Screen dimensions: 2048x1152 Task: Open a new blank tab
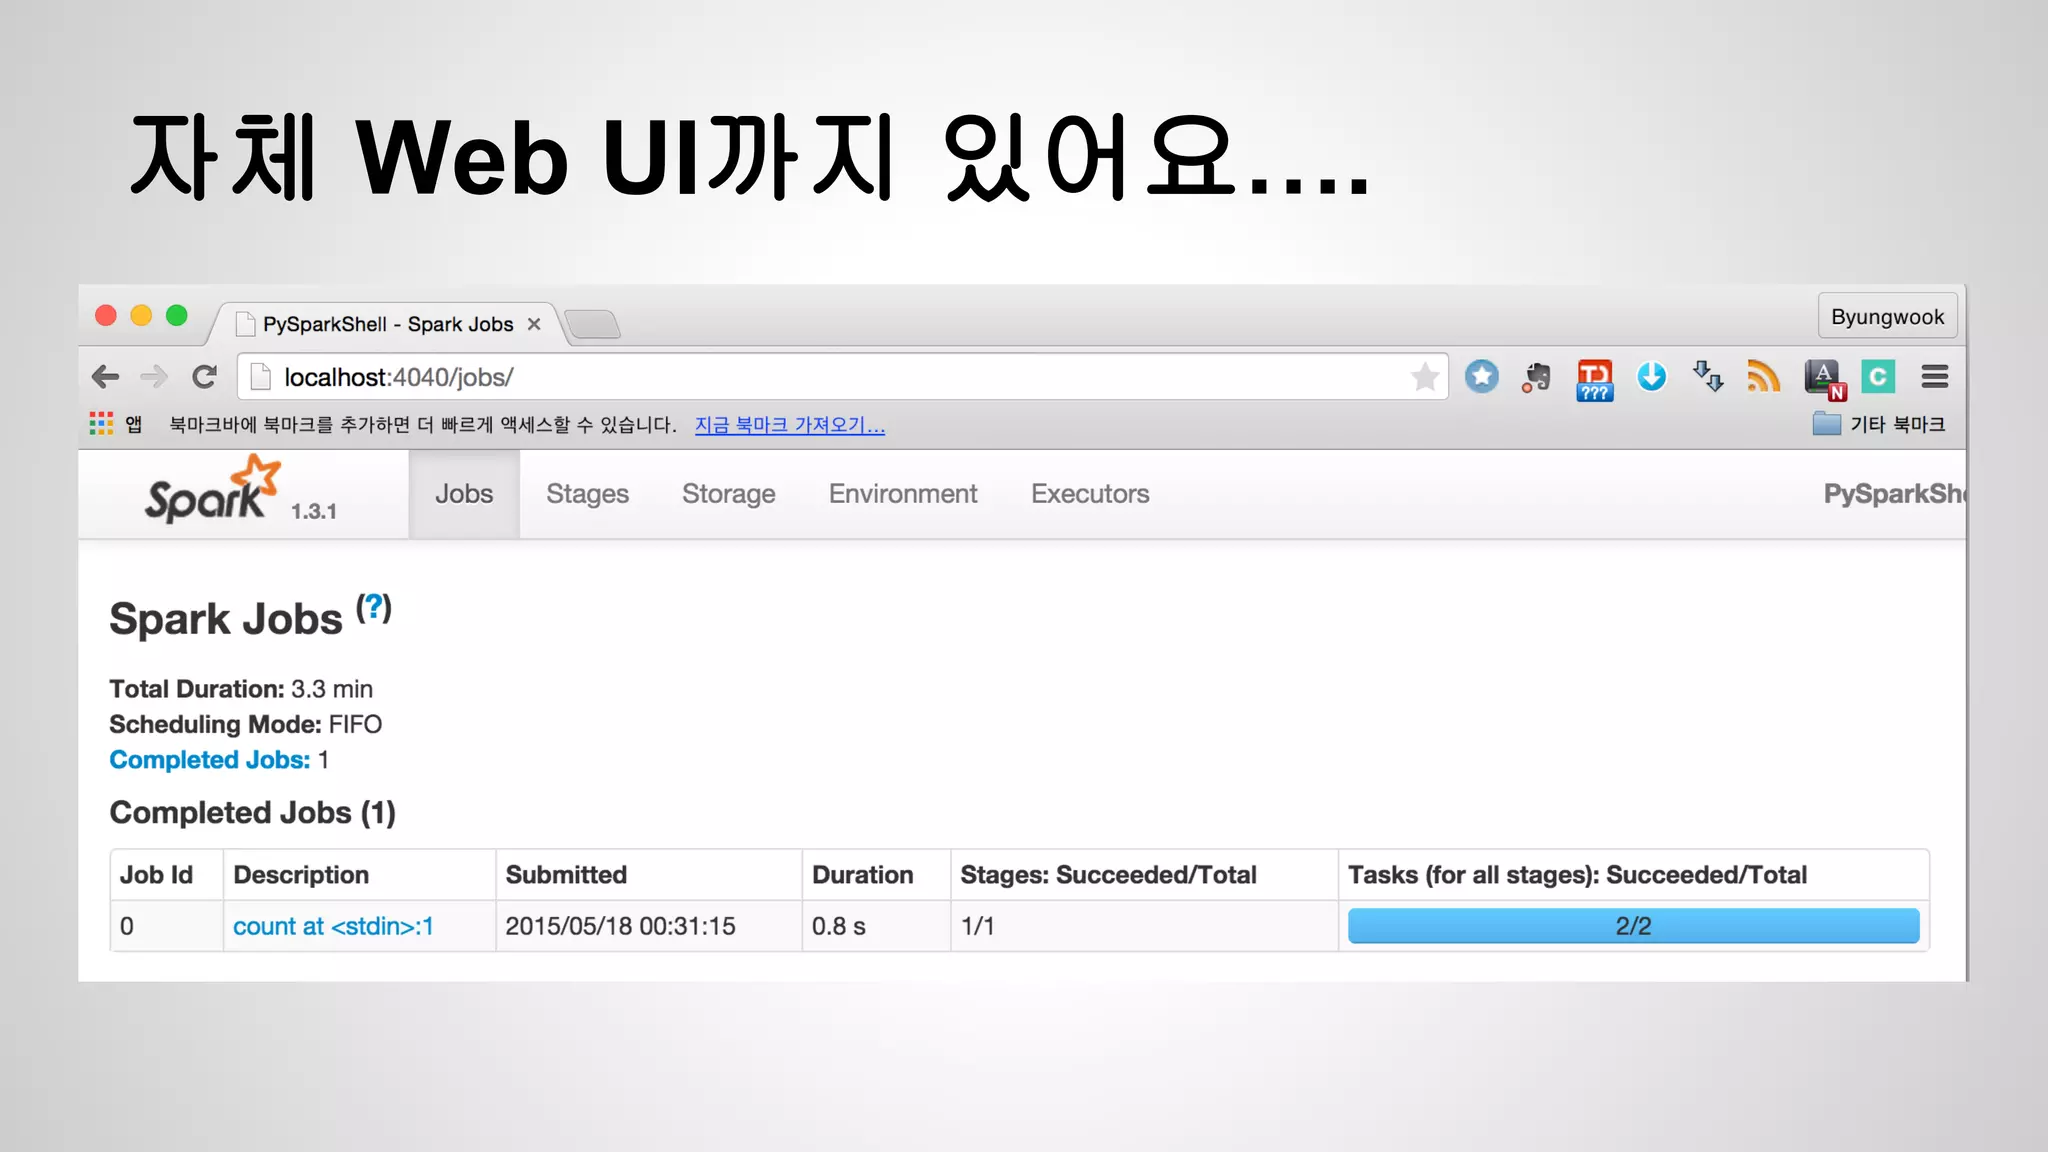[x=593, y=324]
